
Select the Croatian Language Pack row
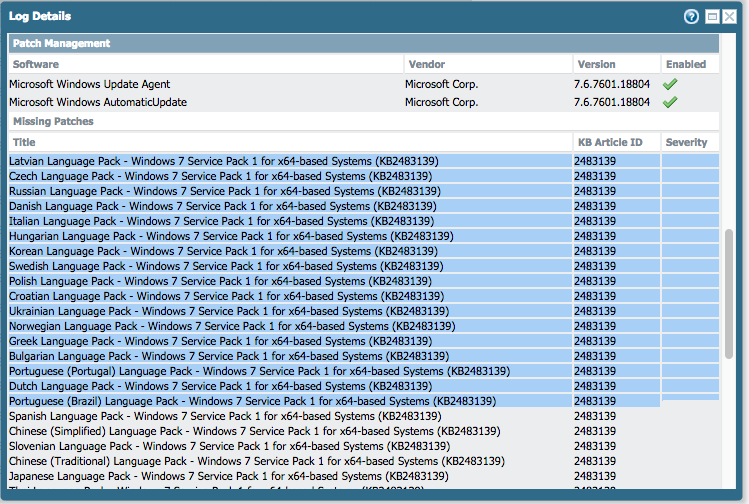click(x=364, y=296)
